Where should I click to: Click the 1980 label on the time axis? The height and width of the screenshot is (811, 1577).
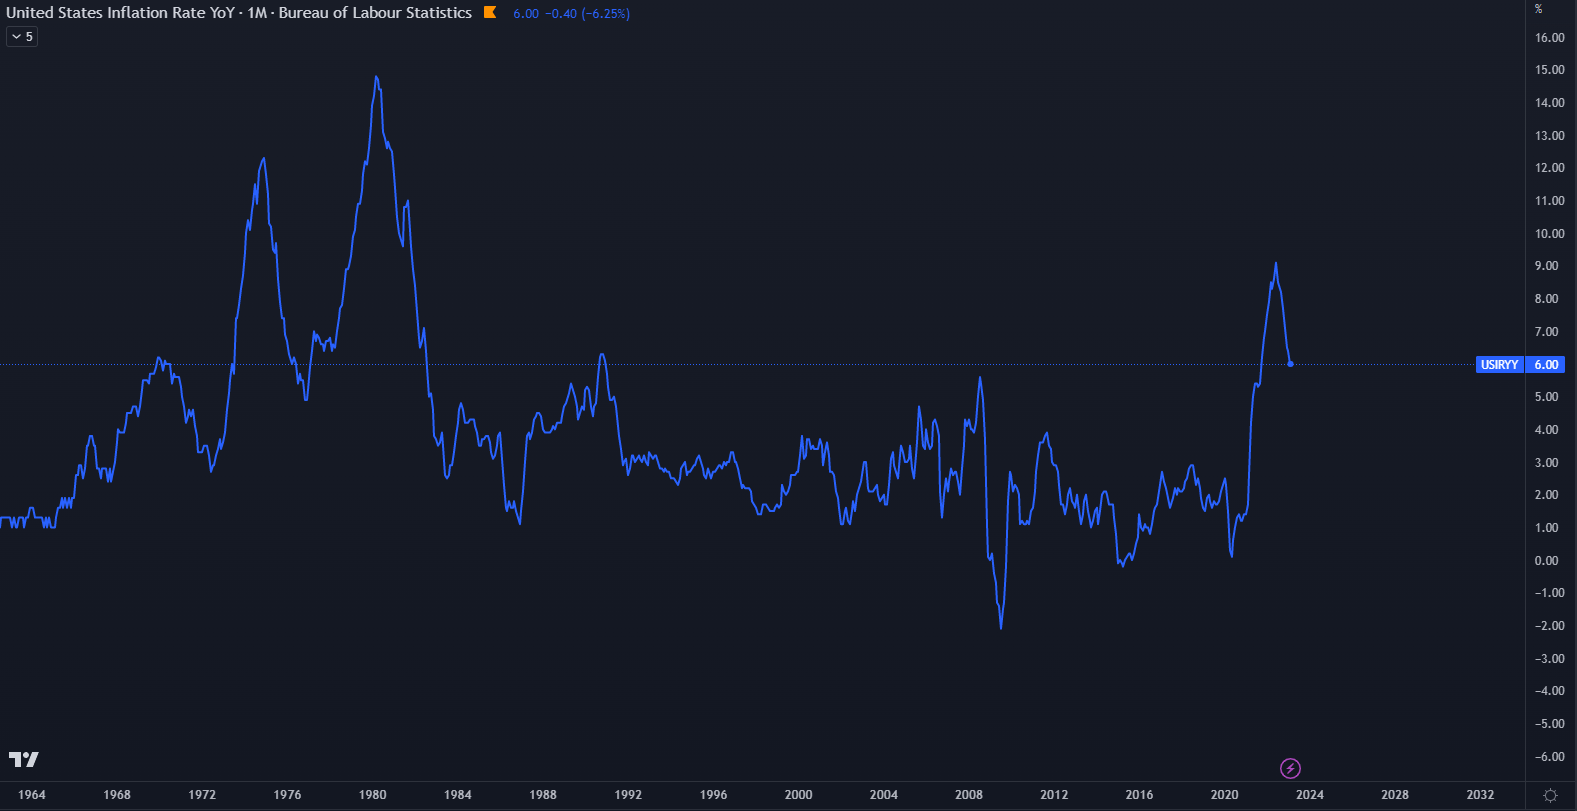373,795
